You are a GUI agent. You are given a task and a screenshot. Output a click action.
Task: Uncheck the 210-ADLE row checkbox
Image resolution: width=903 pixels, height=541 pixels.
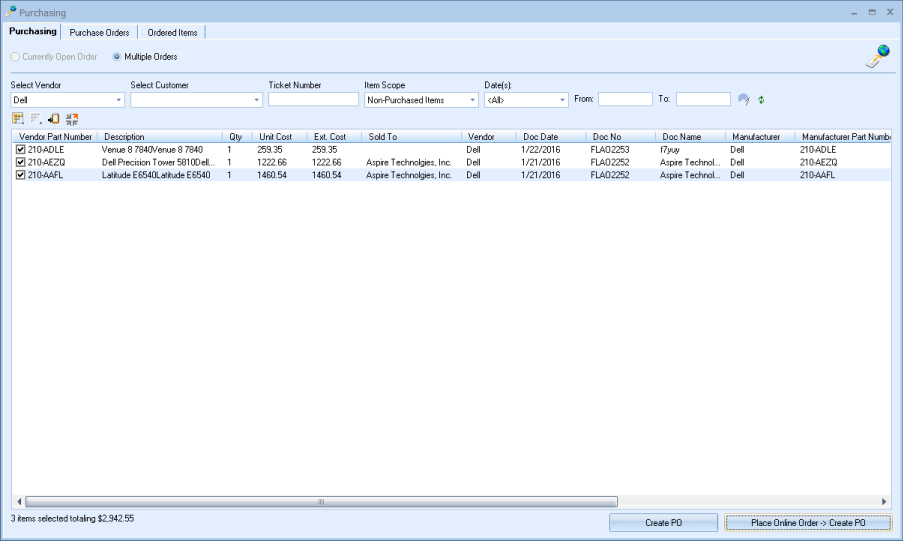coord(20,149)
